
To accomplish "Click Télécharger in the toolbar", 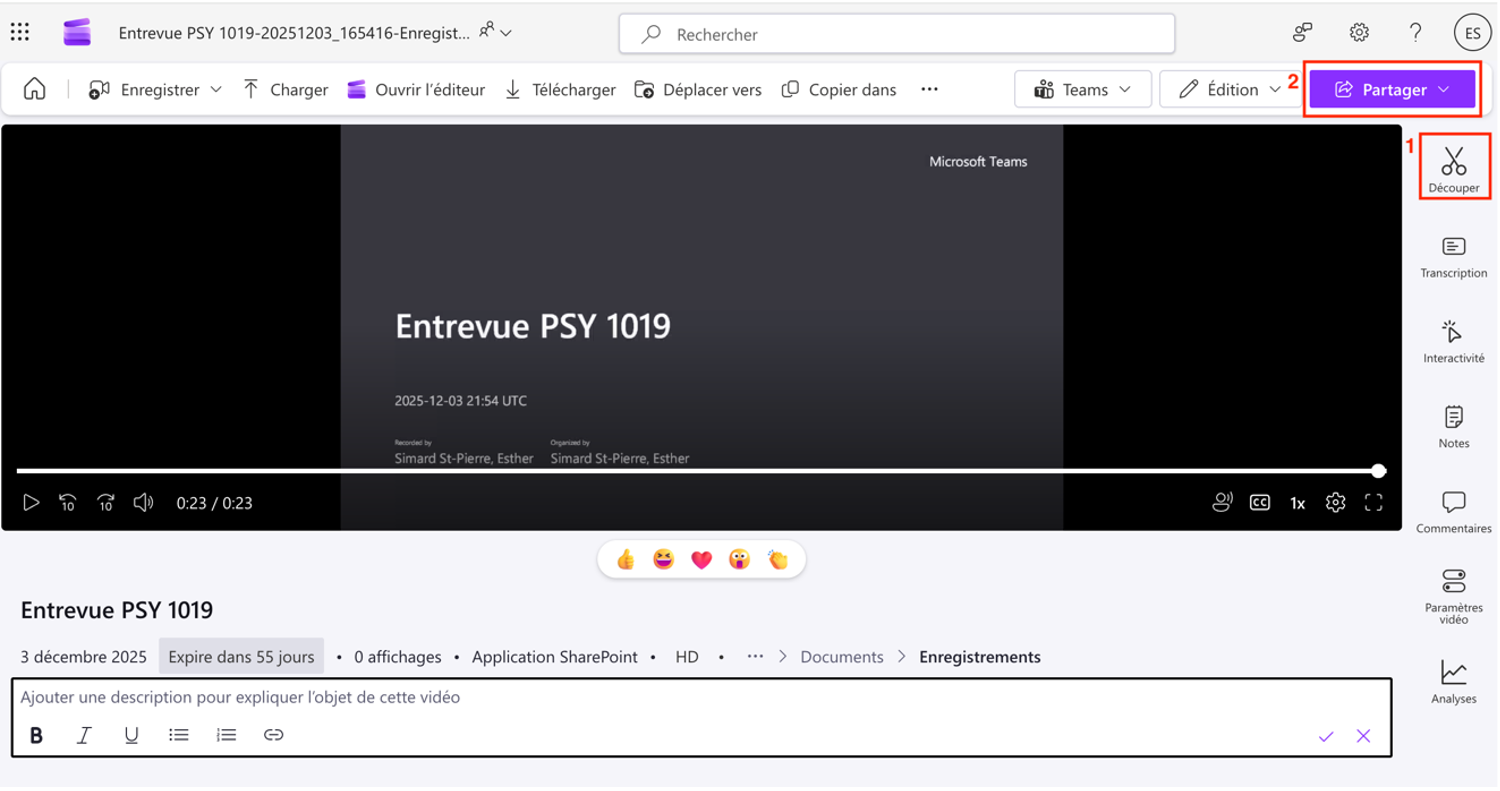I will (560, 90).
